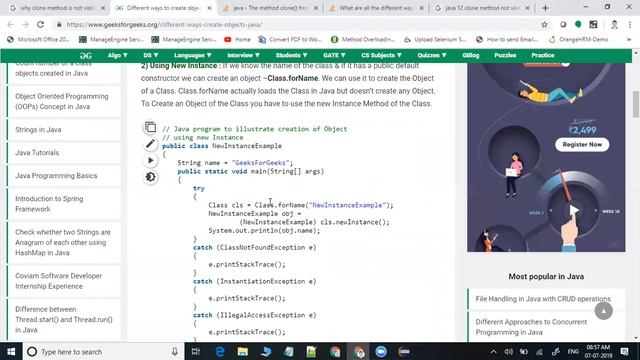640x360 pixels.
Task: Switch to 'What are all the different ways' tab
Action: pos(376,8)
